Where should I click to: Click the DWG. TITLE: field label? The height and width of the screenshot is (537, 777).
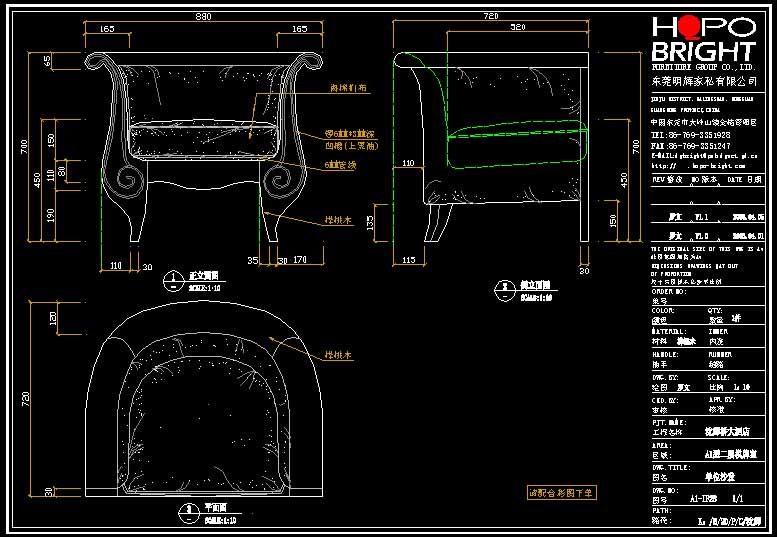(x=671, y=467)
